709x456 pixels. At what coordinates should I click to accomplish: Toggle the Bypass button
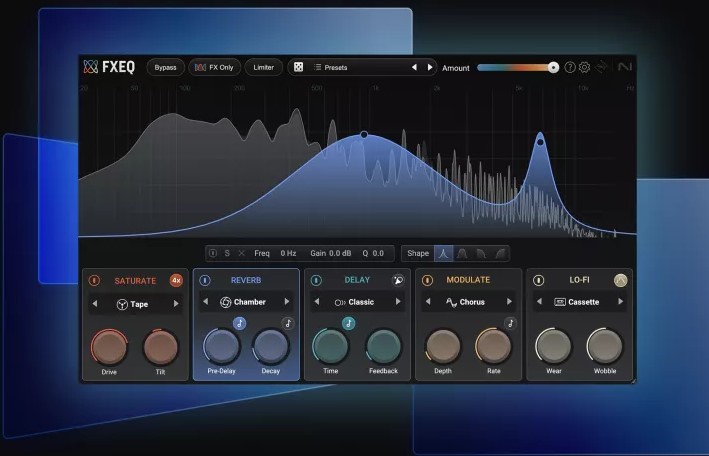point(165,67)
